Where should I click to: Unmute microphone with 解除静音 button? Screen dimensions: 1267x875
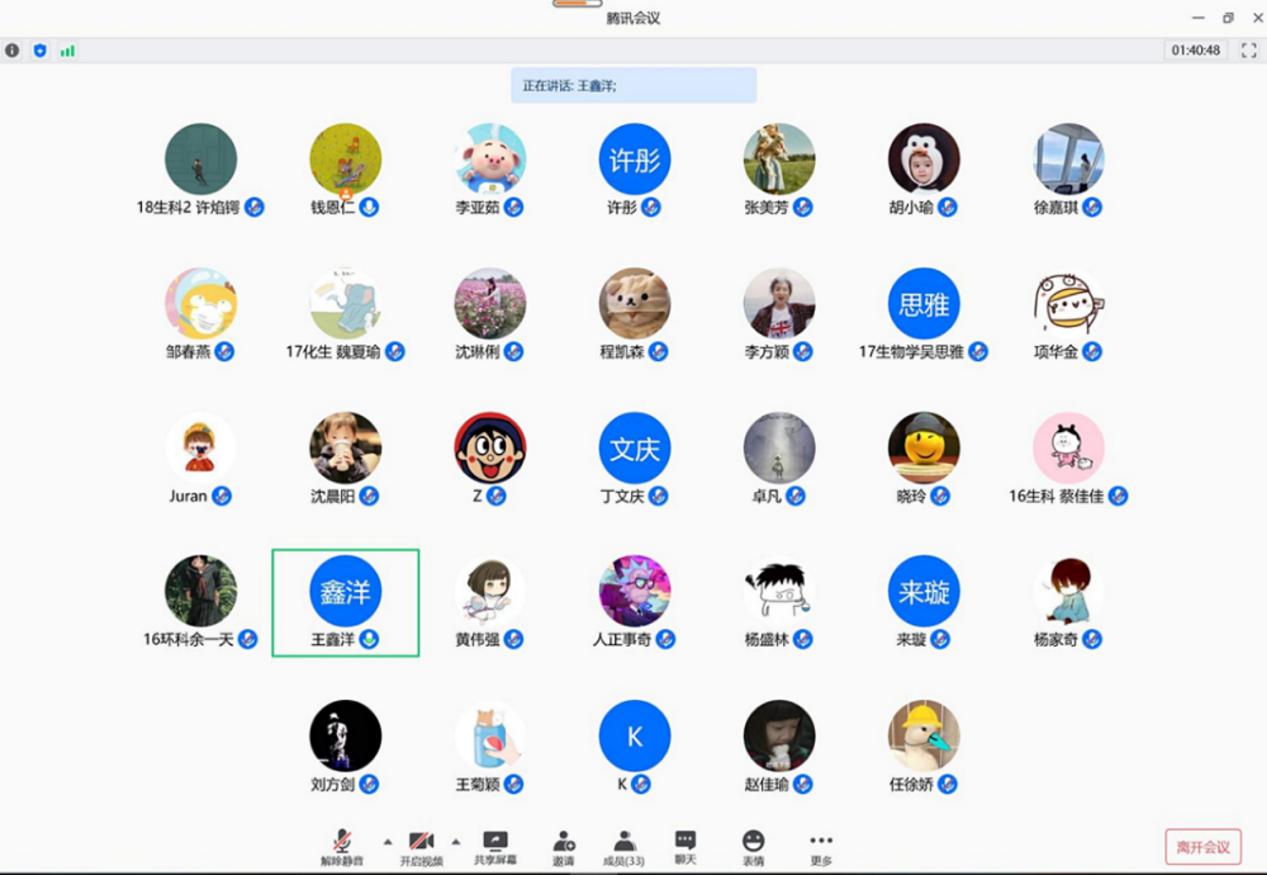(x=342, y=846)
